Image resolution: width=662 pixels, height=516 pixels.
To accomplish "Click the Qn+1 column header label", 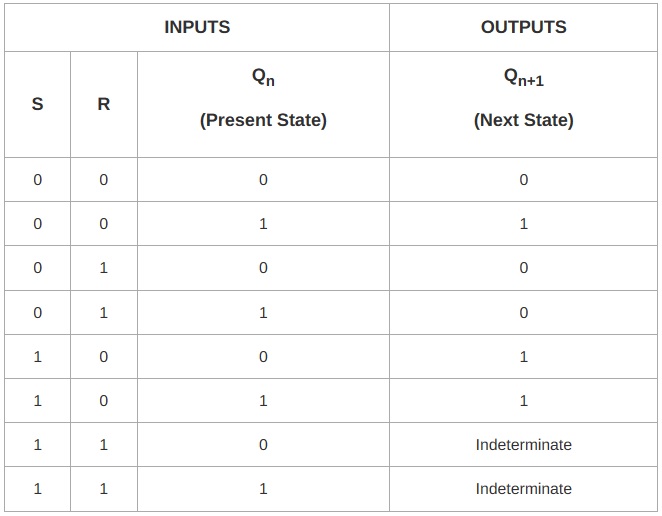I will (x=524, y=79).
